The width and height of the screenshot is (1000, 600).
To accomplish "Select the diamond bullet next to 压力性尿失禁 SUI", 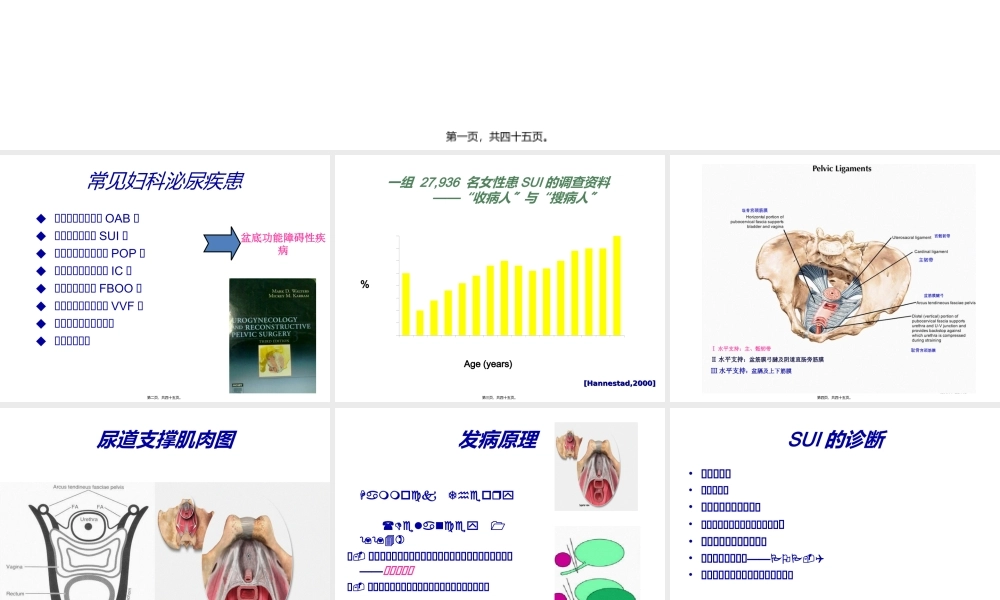I will (x=43, y=235).
